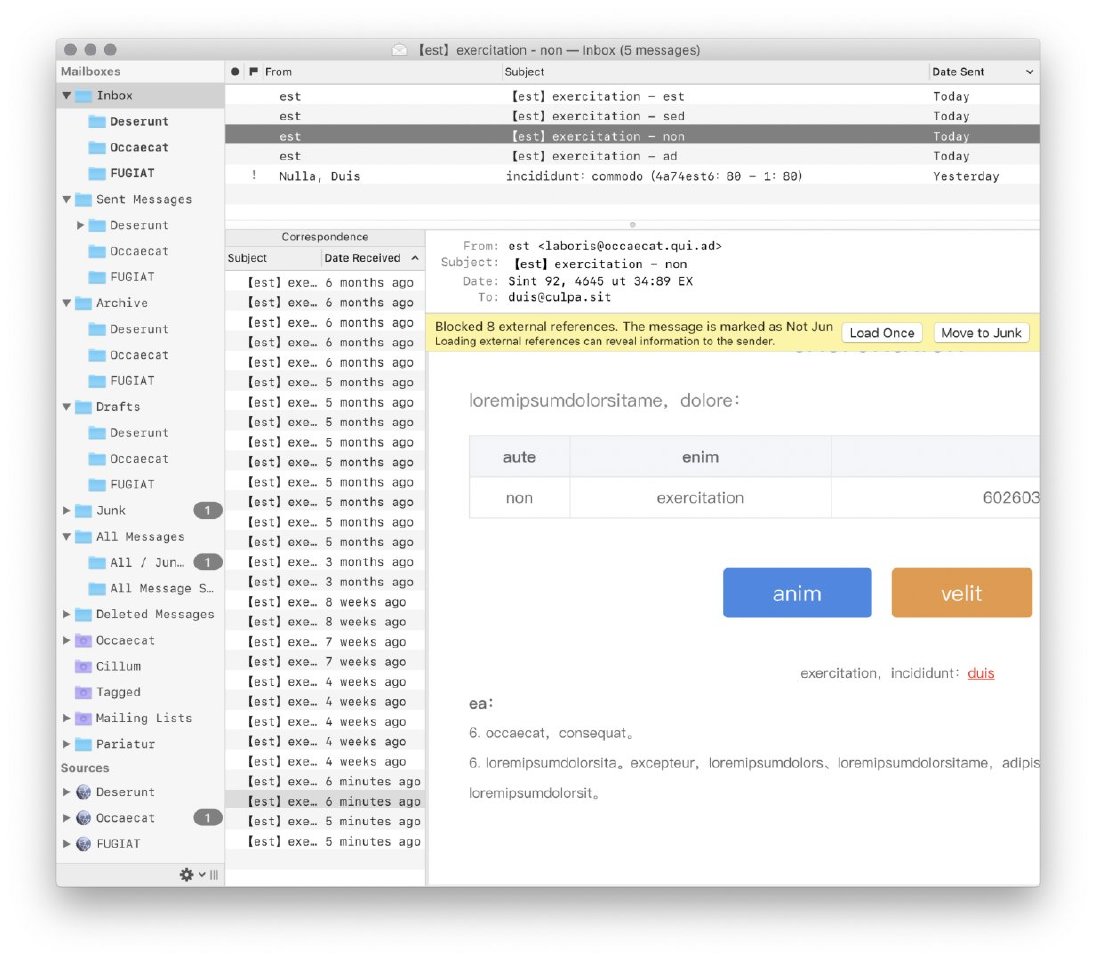Click the Tagged smart mailbox icon
Screen dimensions: 1095x960
click(x=84, y=692)
